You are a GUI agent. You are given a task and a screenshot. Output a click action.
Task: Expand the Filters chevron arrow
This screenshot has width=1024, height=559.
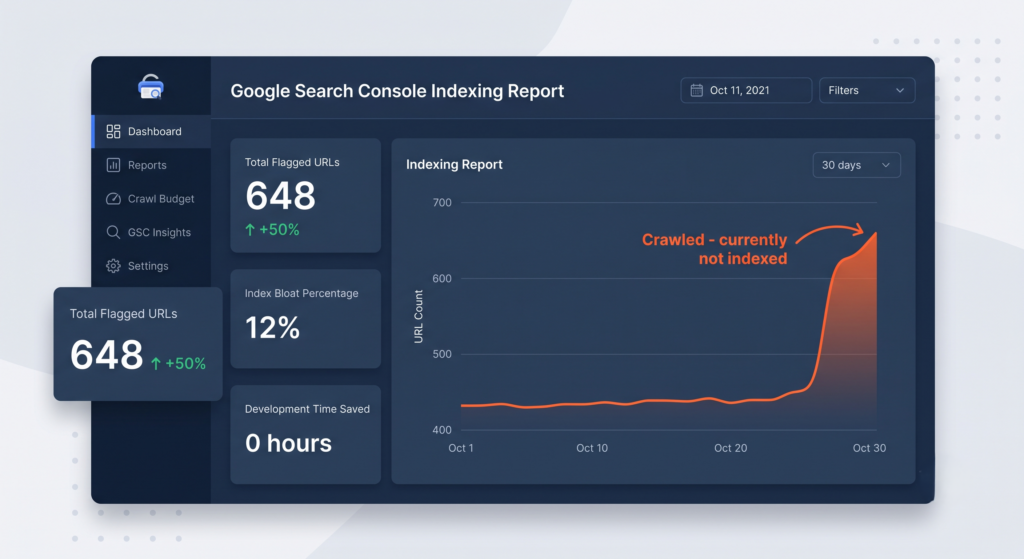(900, 90)
